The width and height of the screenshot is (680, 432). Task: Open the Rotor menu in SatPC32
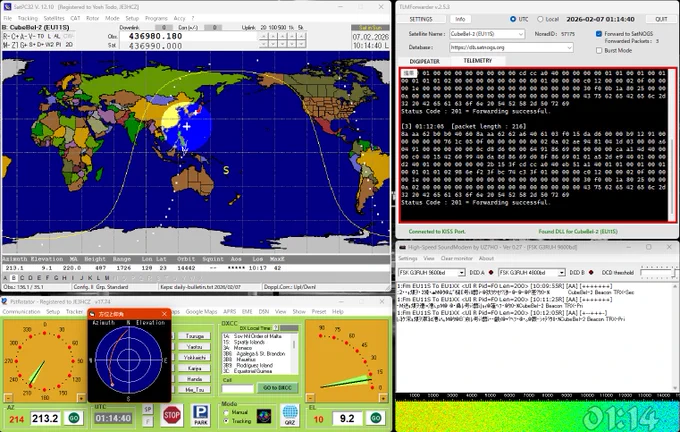[92, 18]
